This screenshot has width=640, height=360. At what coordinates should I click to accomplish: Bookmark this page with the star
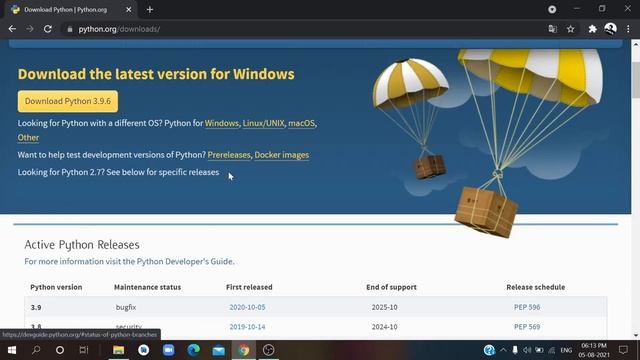pos(571,29)
